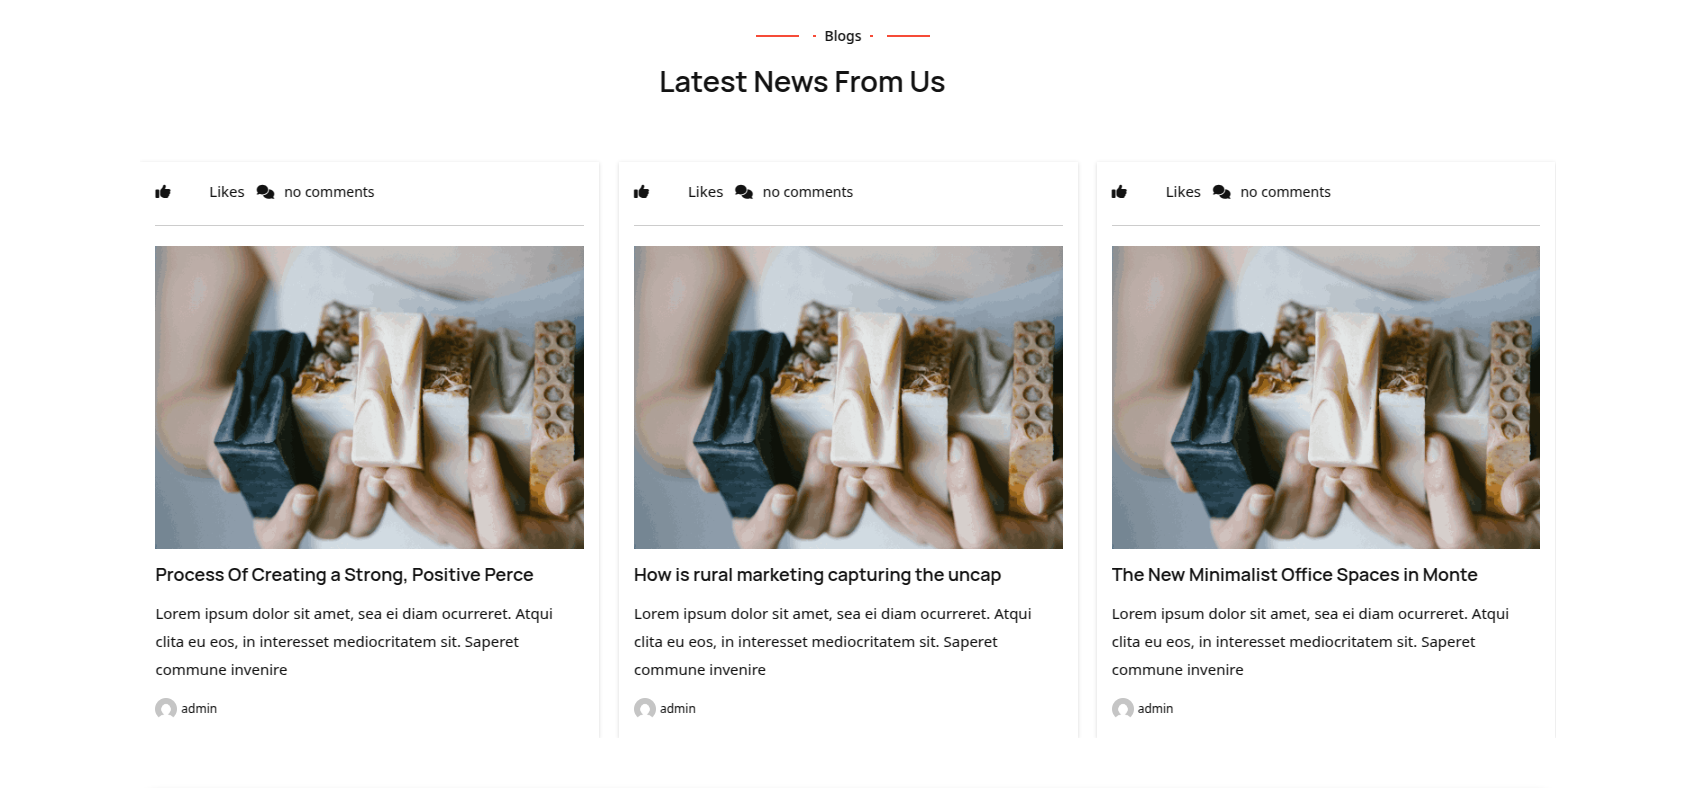Open 'The New Minimalist Office Spaces in Monte' post
This screenshot has width=1684, height=788.
click(x=1294, y=575)
